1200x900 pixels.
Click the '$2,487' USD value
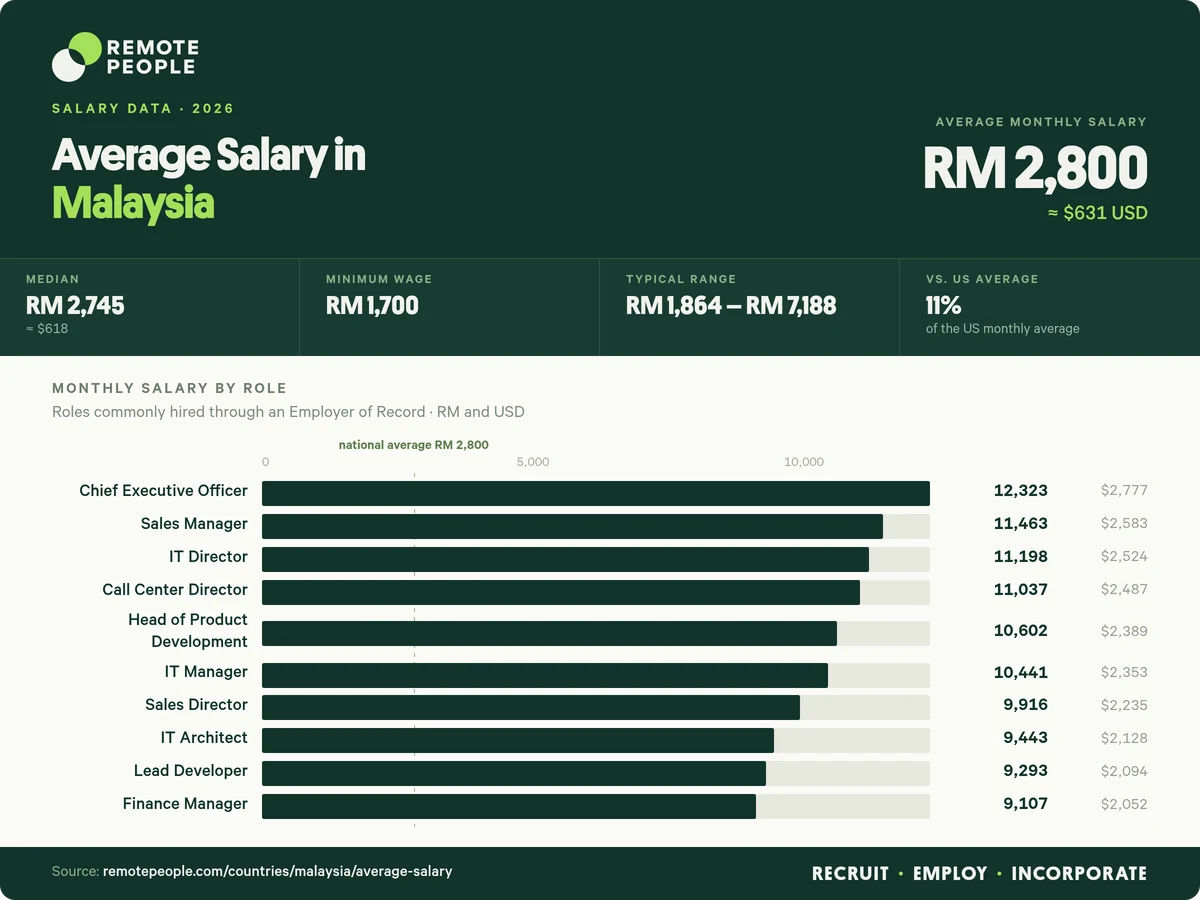1124,590
